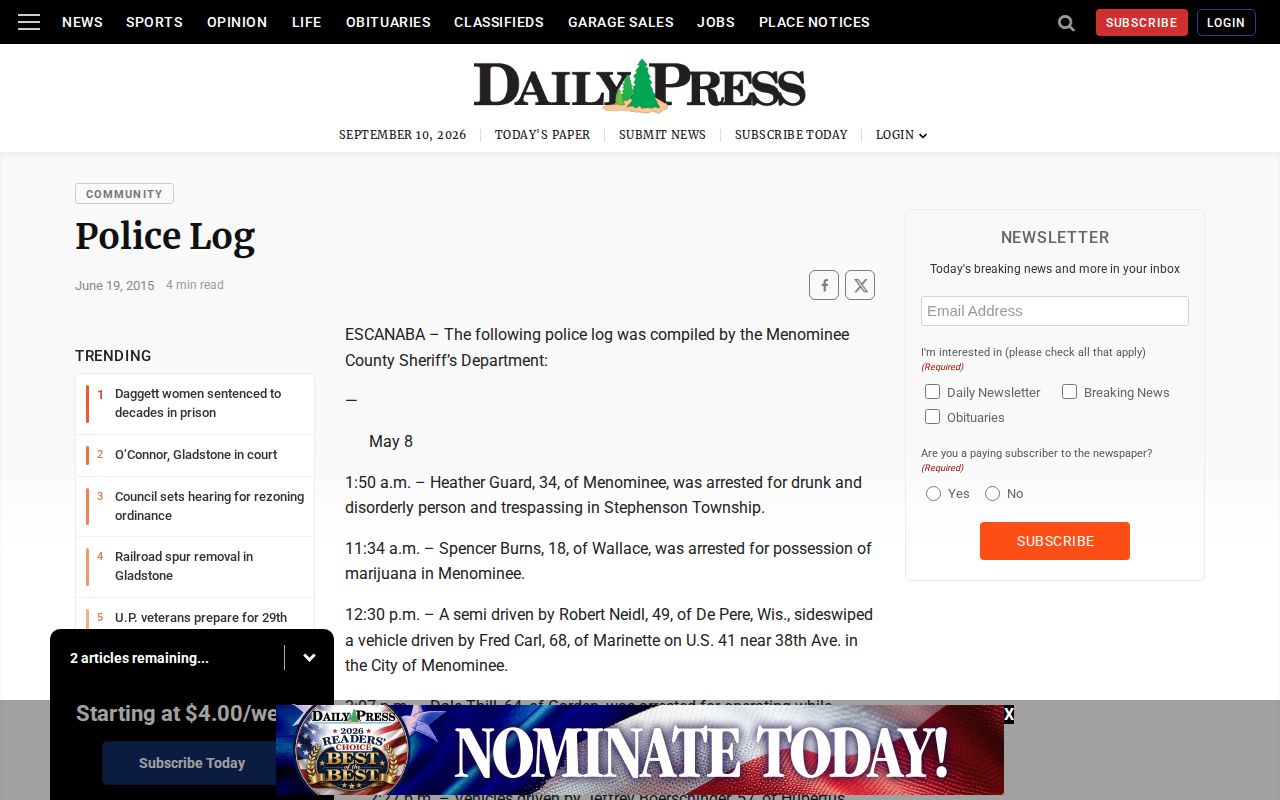Click the Community category tag
This screenshot has height=800, width=1280.
(x=124, y=194)
